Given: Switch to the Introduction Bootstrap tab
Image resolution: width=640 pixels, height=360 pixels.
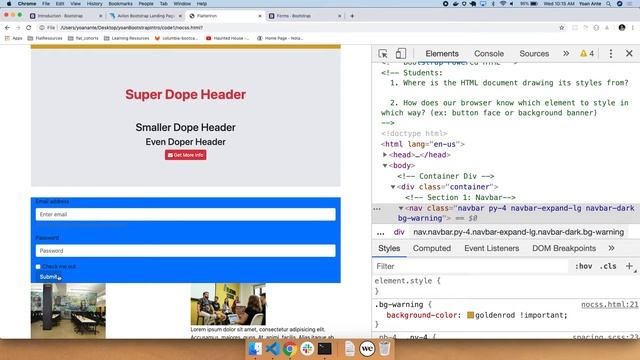Looking at the screenshot, I should pyautogui.click(x=60, y=16).
